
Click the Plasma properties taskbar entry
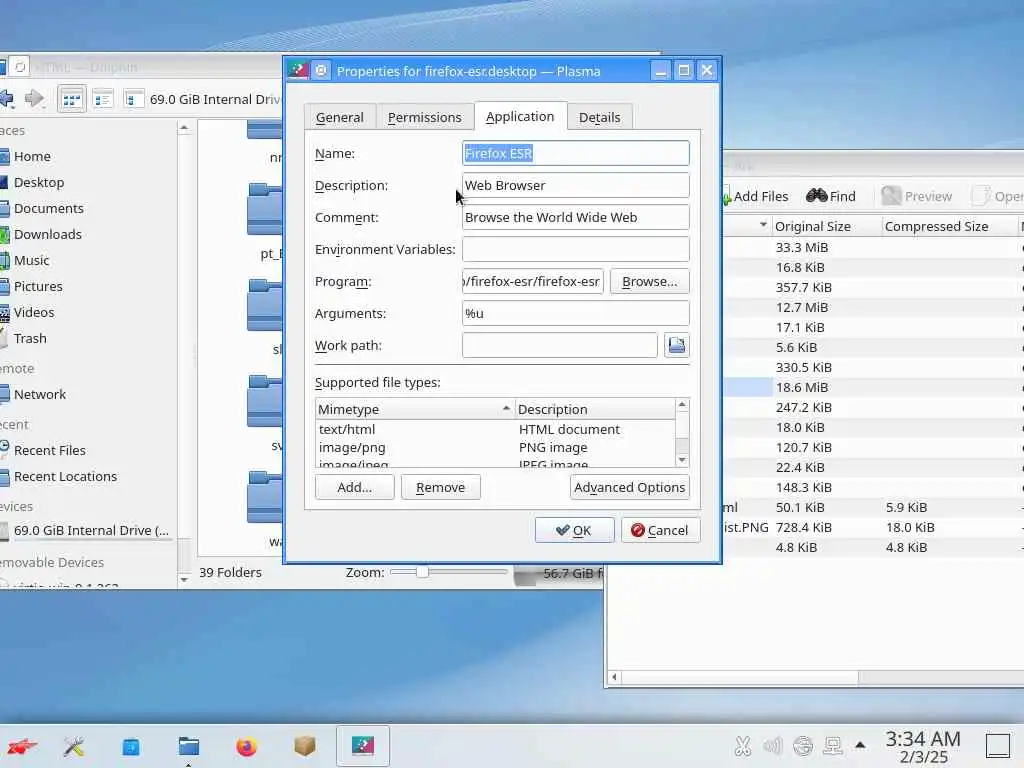(x=362, y=746)
